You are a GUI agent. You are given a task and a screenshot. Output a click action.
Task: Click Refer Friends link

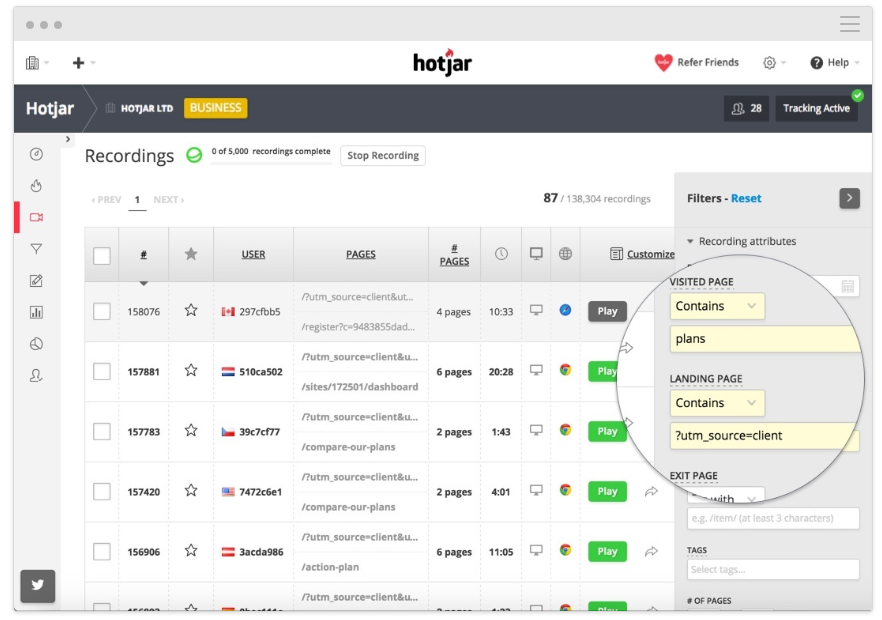696,62
